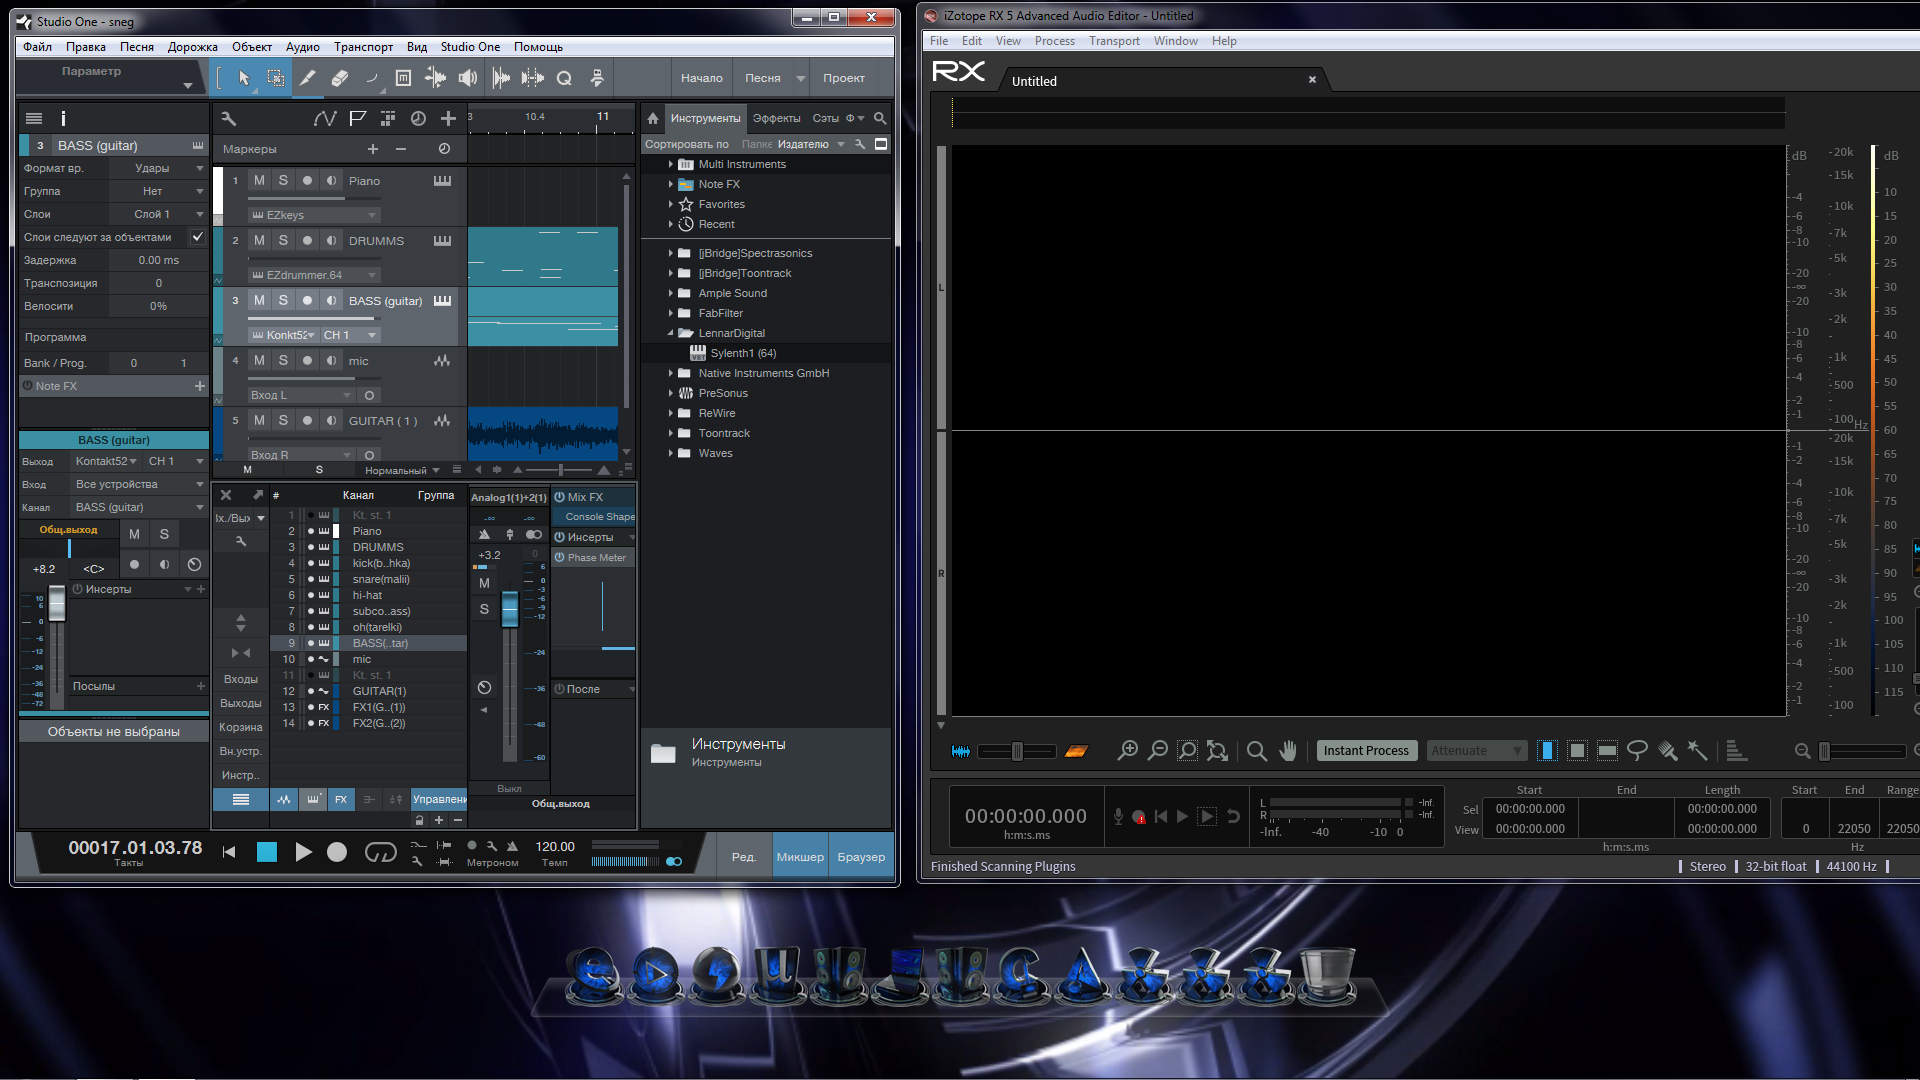This screenshot has width=1920, height=1080.
Task: Mute the DRUMMS track
Action: click(259, 241)
